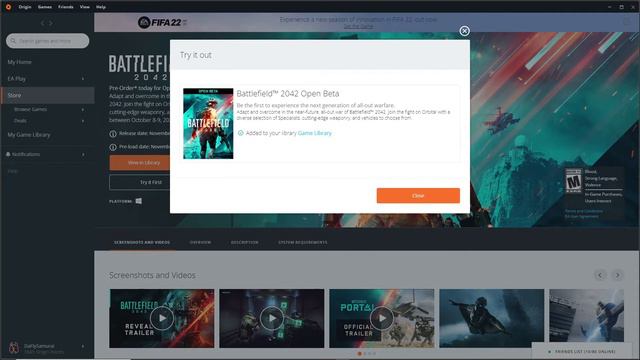Viewport: 640px width, 360px height.
Task: Select the first carousel page dot
Action: click(360, 353)
